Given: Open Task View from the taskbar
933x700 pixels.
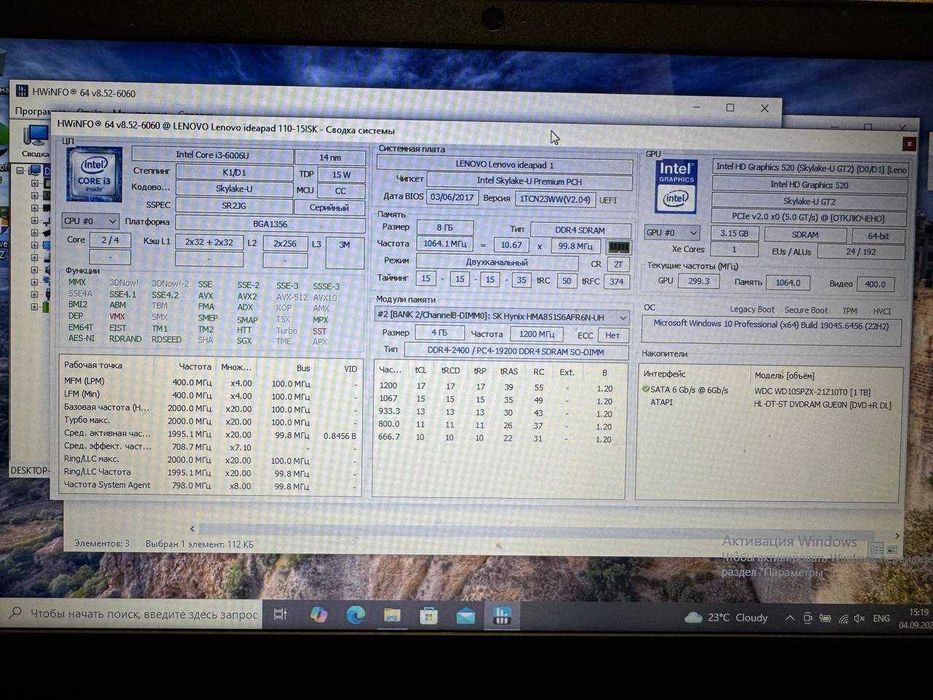Looking at the screenshot, I should (280, 614).
